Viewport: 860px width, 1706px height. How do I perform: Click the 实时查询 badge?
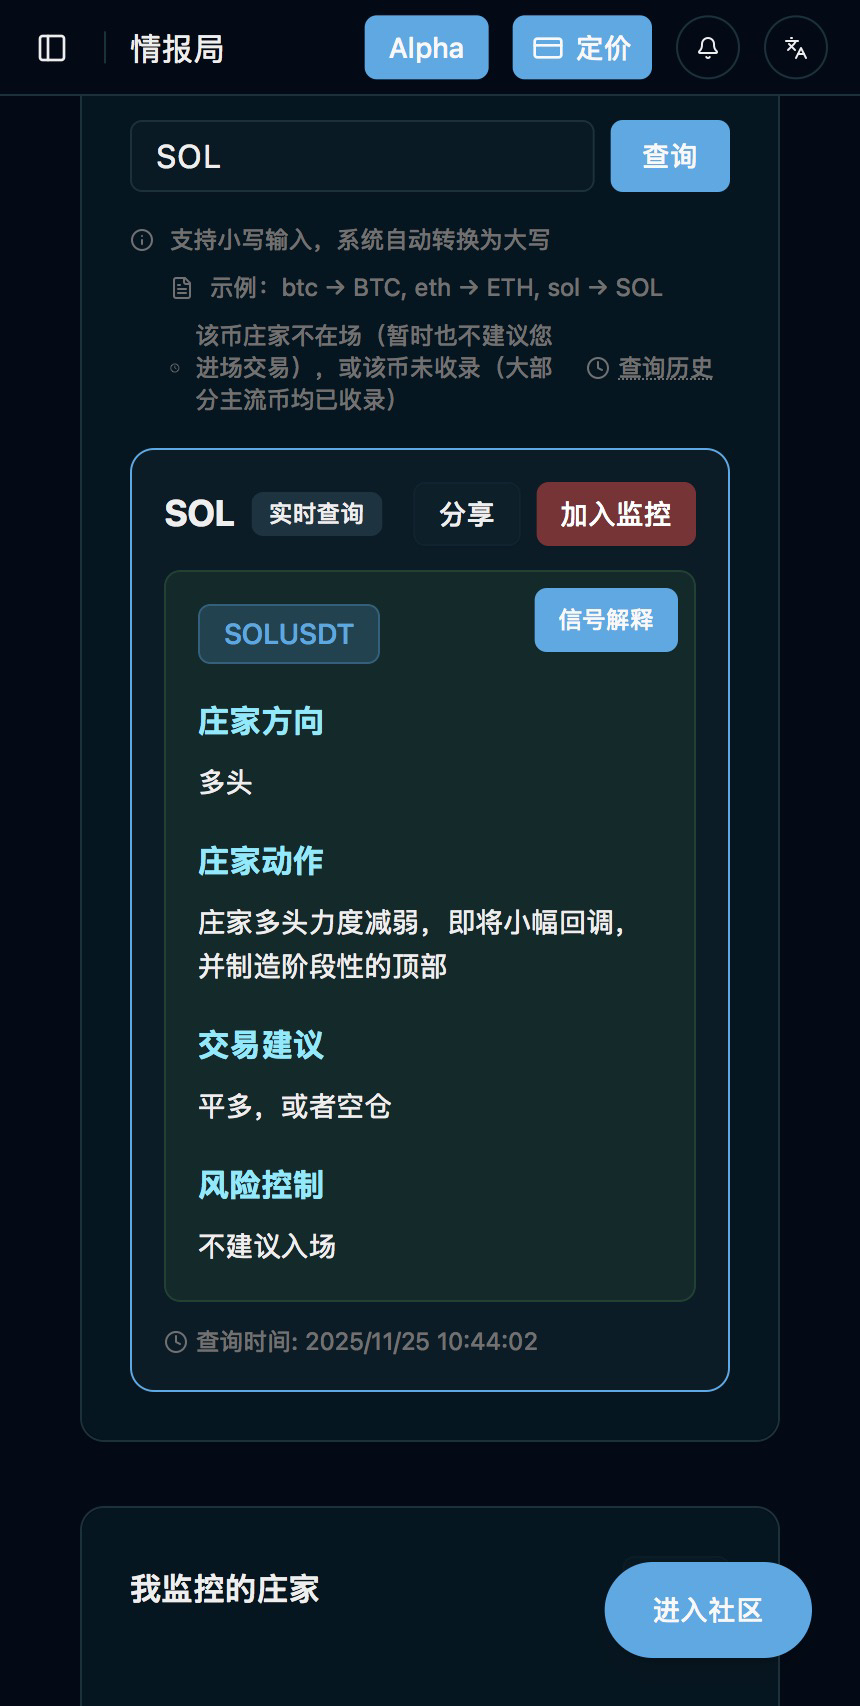coord(316,514)
